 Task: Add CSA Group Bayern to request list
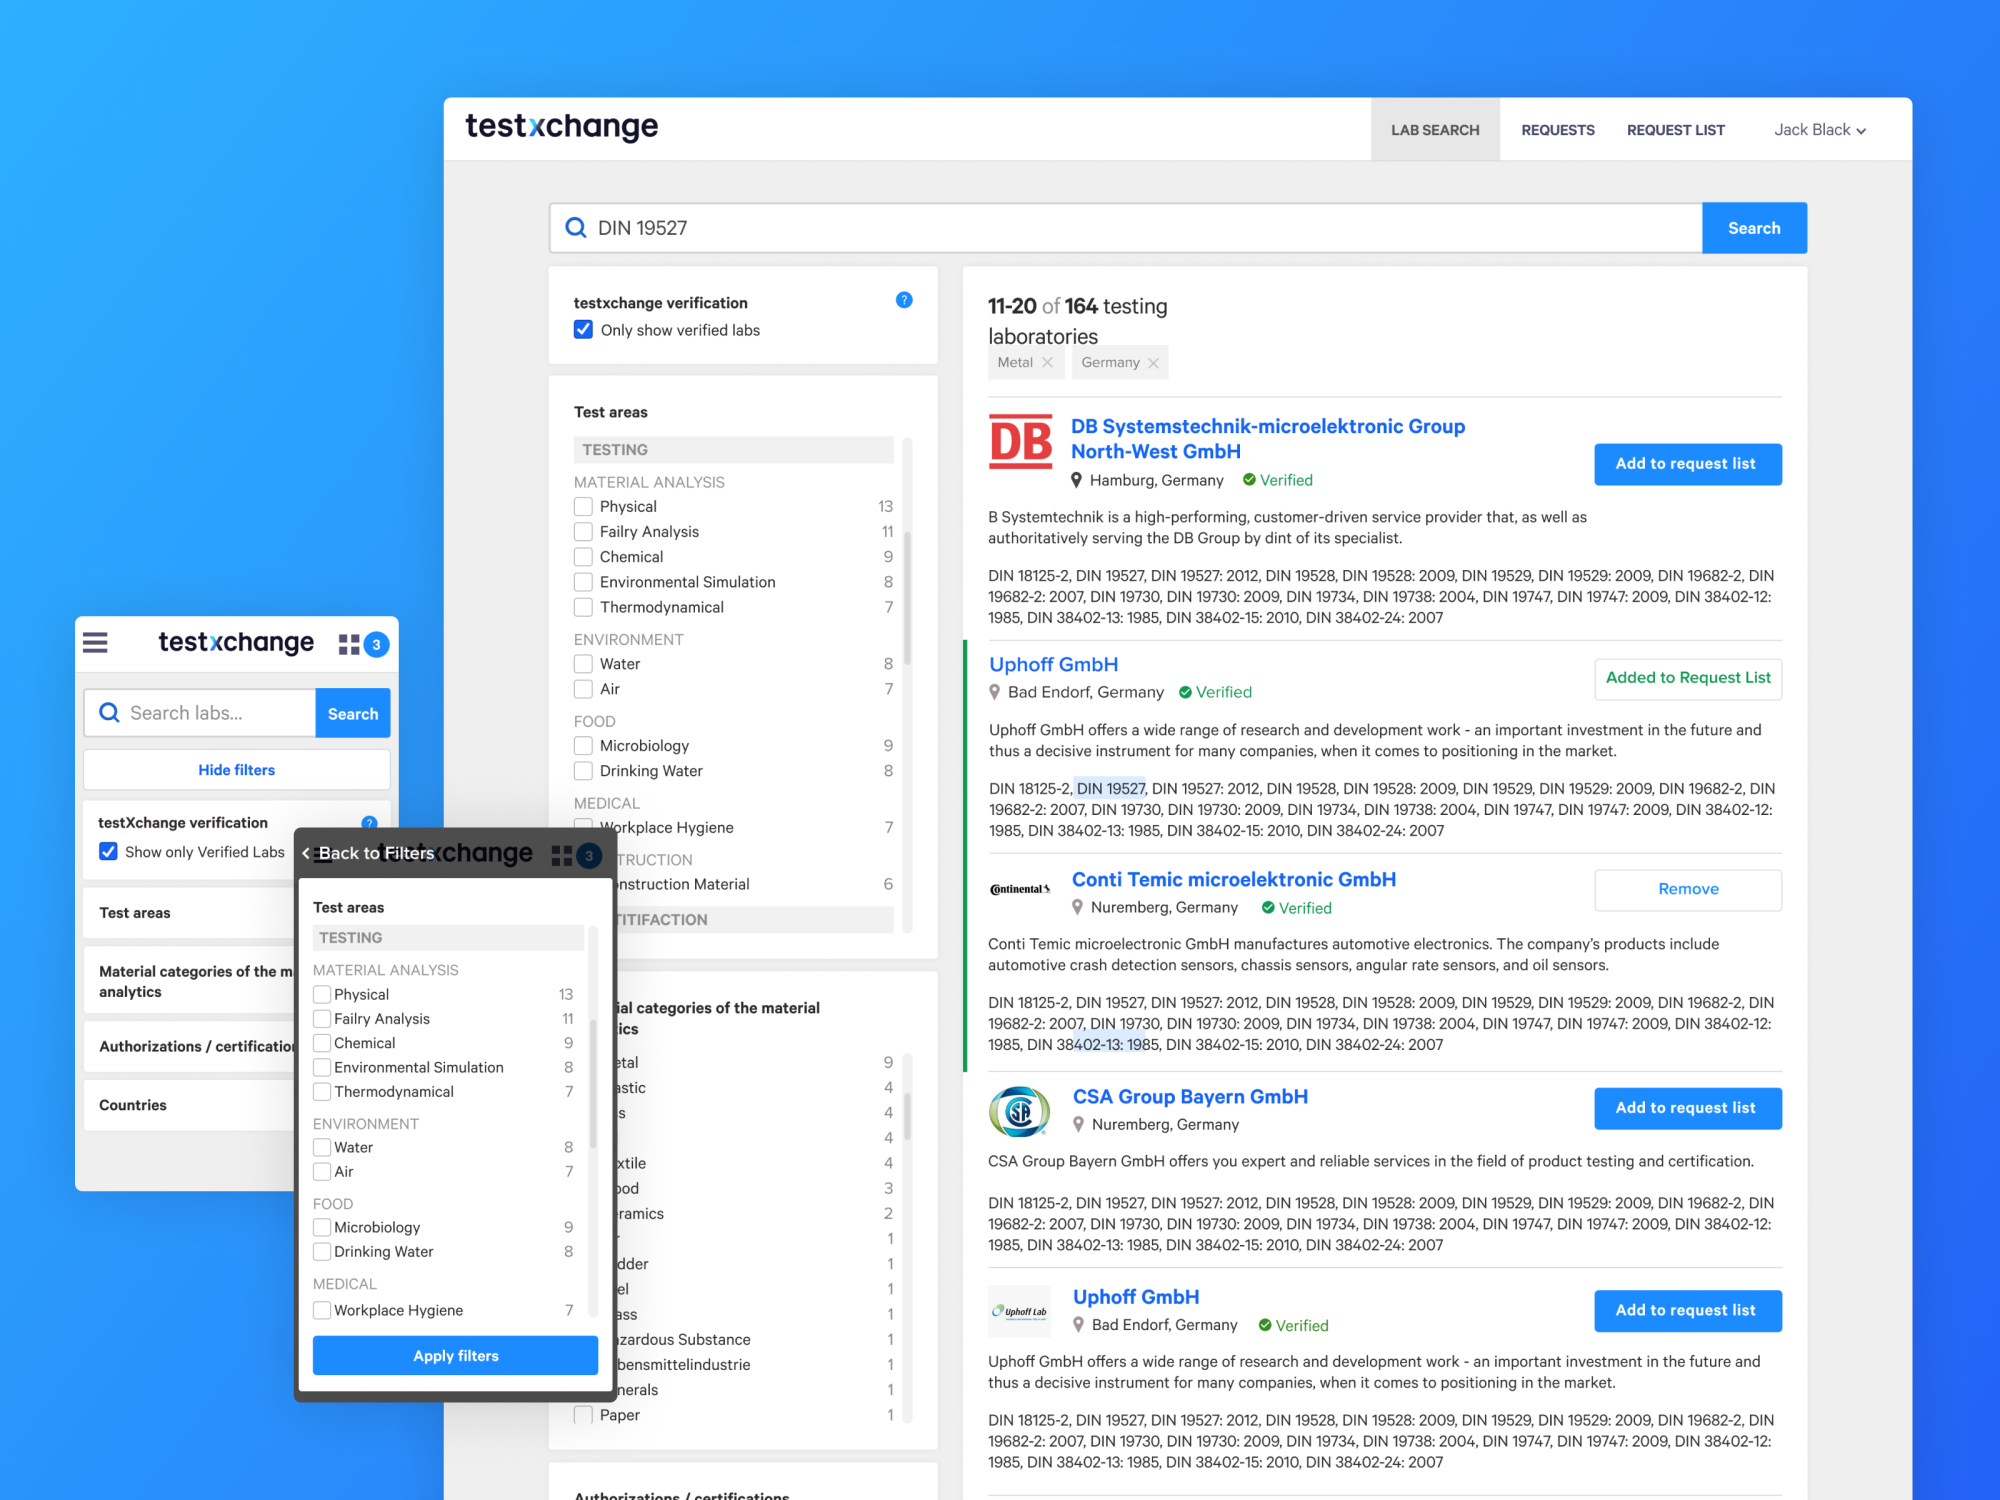coord(1687,1108)
